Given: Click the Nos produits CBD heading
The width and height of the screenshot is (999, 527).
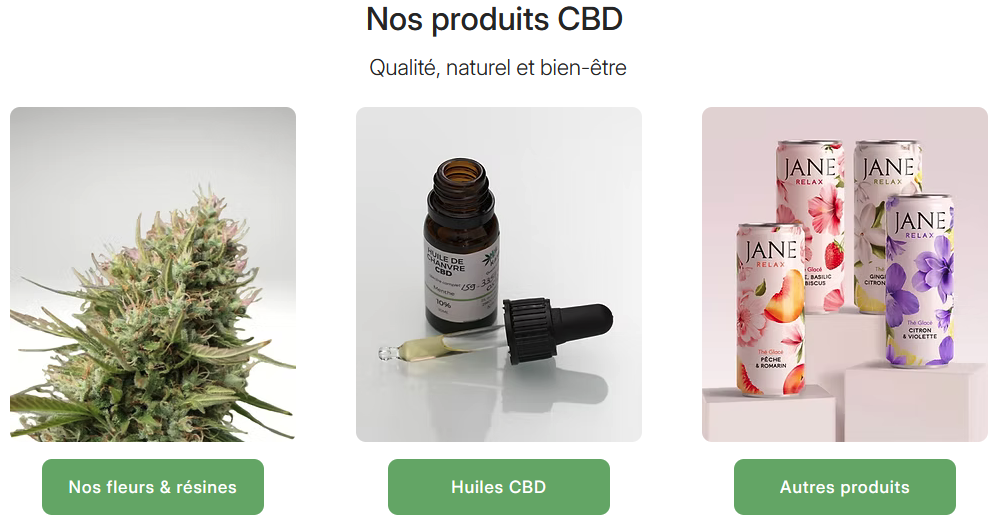Looking at the screenshot, I should [494, 19].
